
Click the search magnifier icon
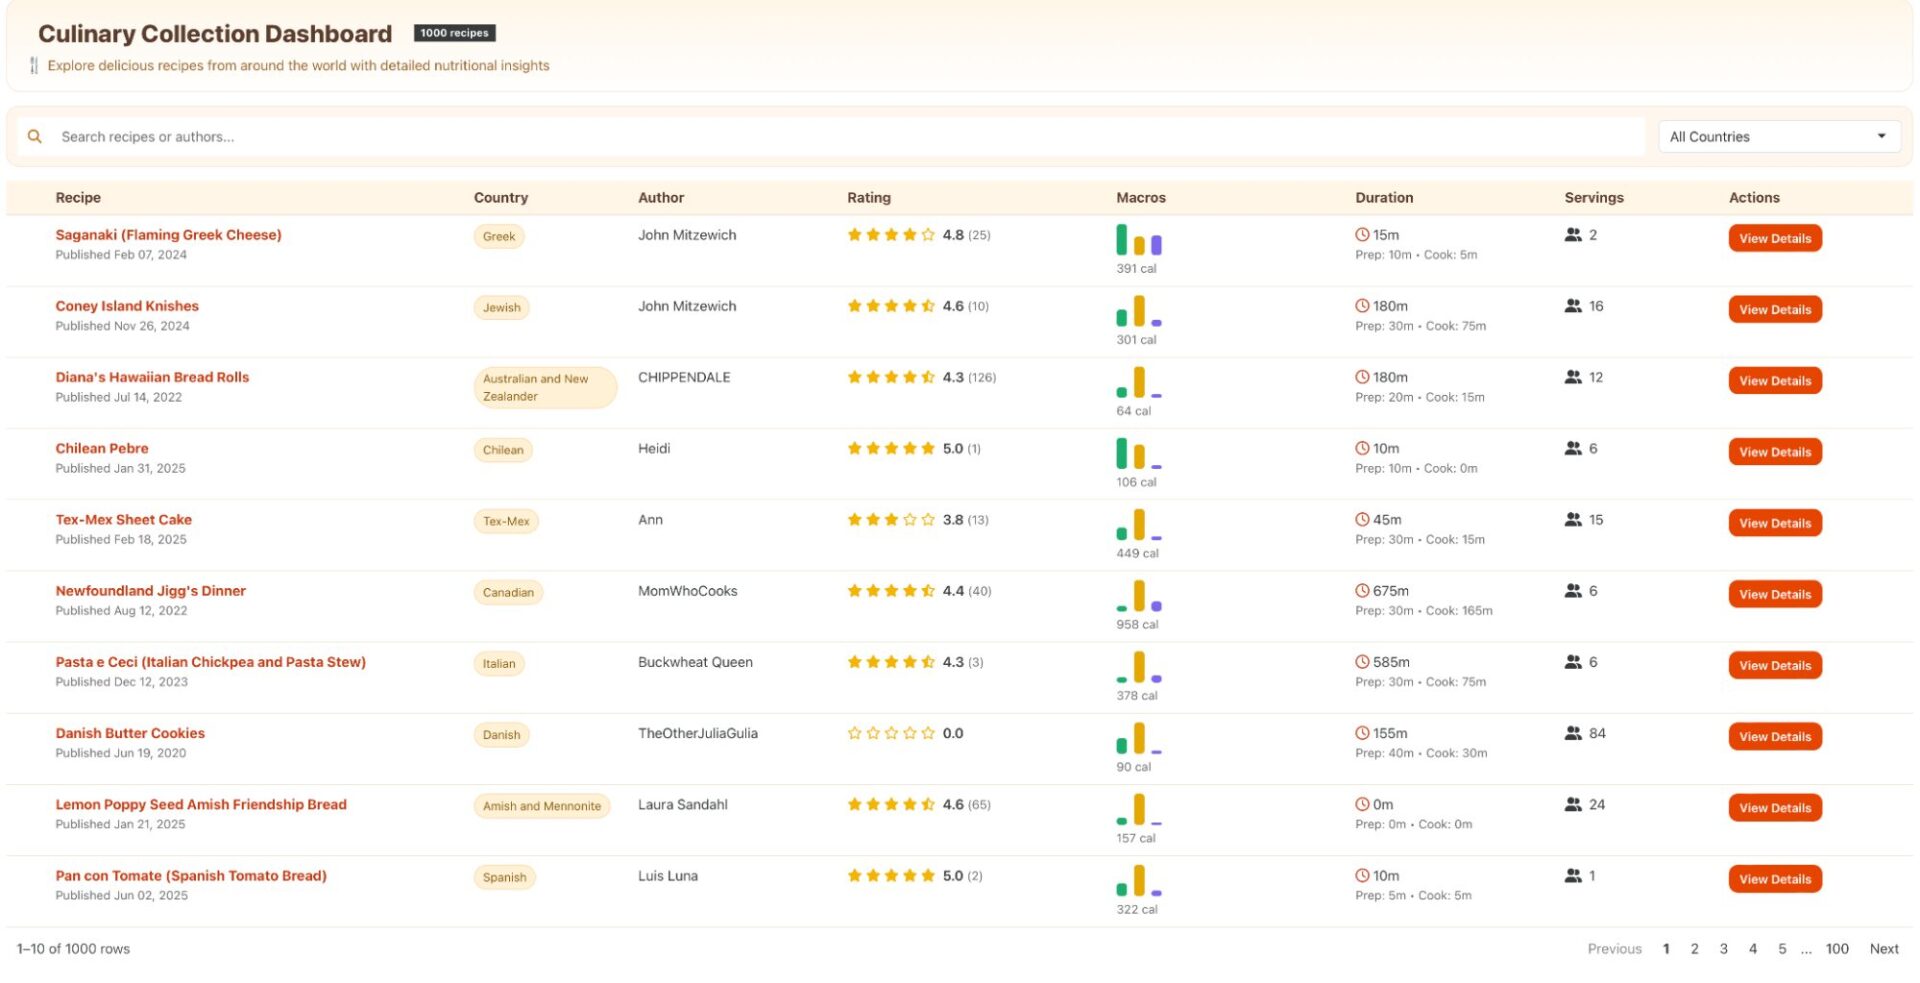[x=35, y=137]
